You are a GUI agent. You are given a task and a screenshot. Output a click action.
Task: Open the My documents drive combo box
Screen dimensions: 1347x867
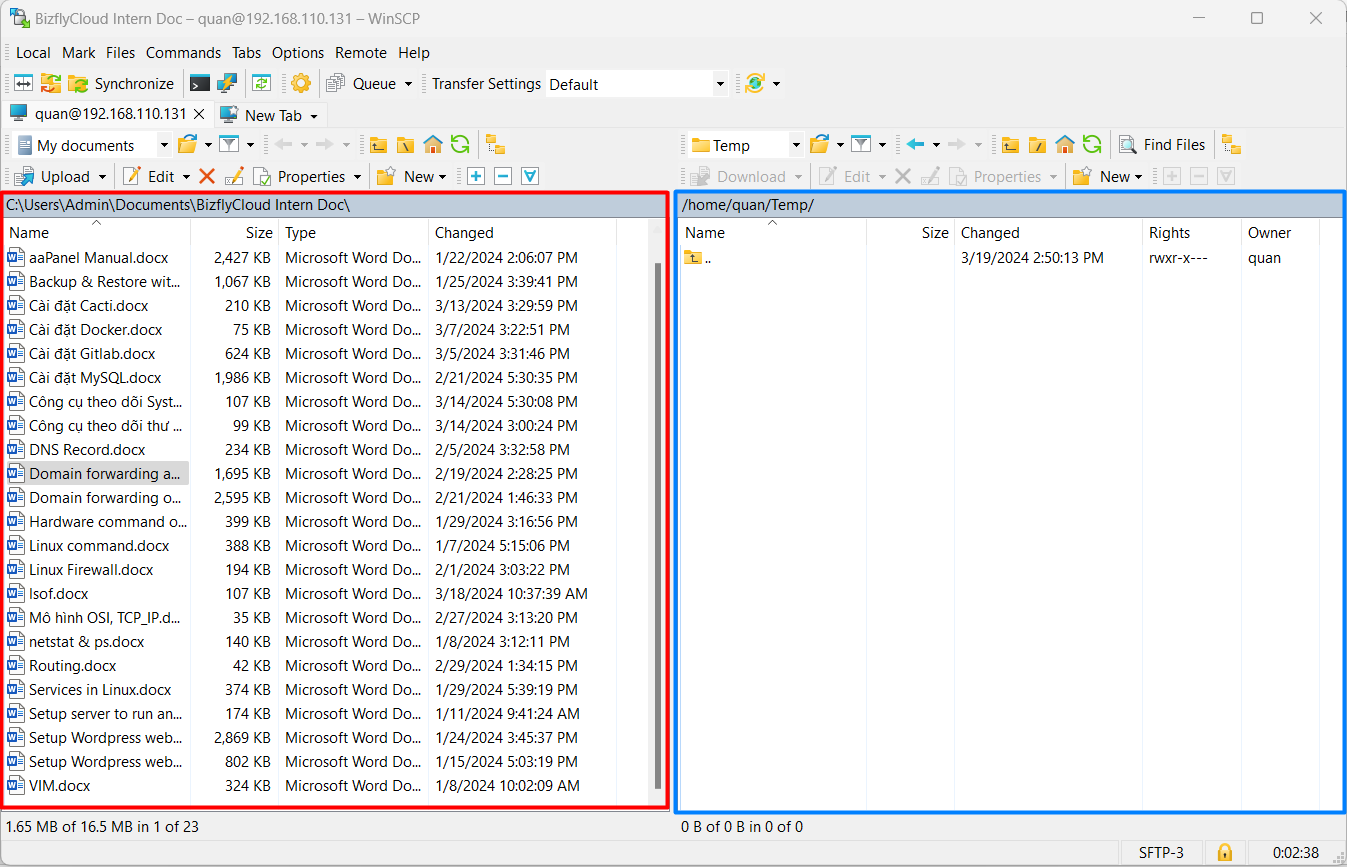click(93, 145)
